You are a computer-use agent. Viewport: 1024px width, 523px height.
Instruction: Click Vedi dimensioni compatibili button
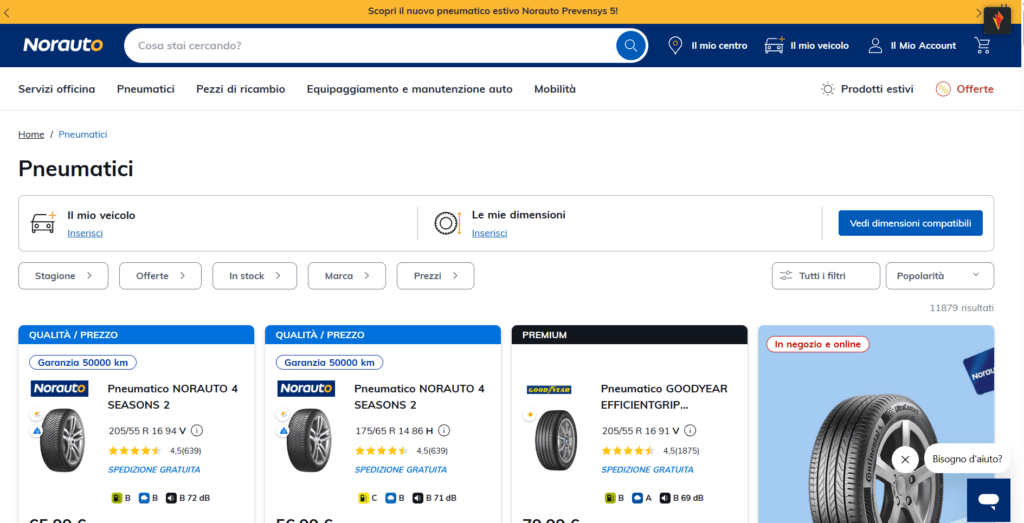(910, 223)
